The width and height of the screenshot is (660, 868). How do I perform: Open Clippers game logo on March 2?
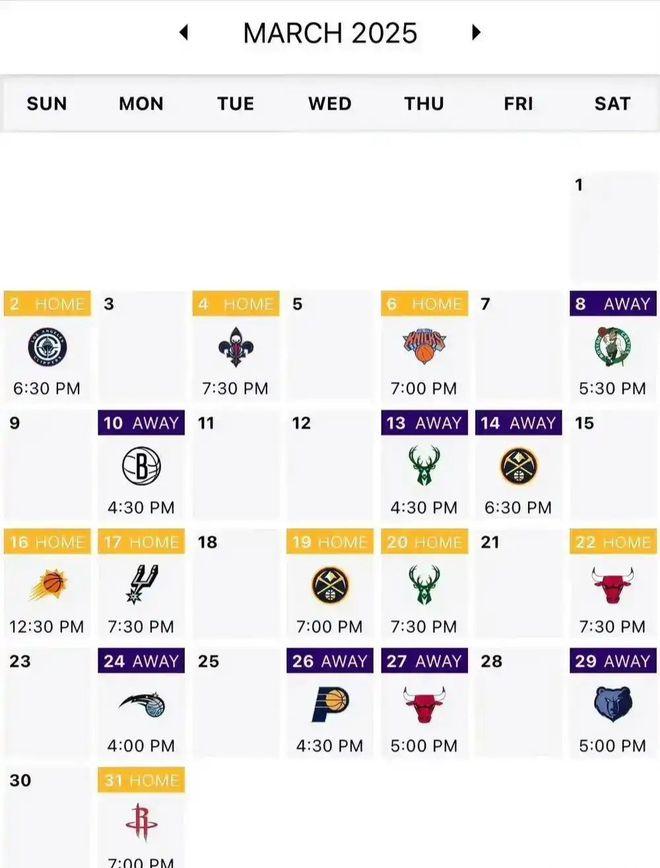click(x=47, y=347)
